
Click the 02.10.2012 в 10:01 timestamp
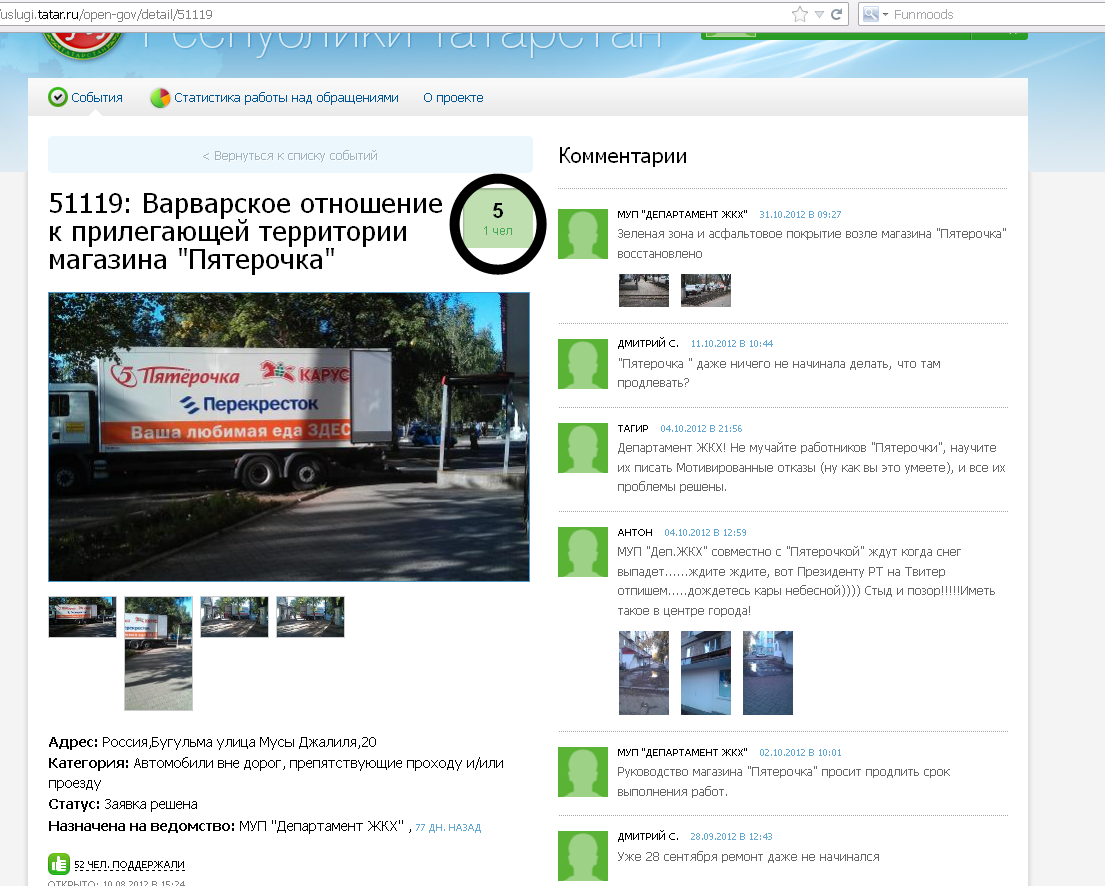point(800,753)
